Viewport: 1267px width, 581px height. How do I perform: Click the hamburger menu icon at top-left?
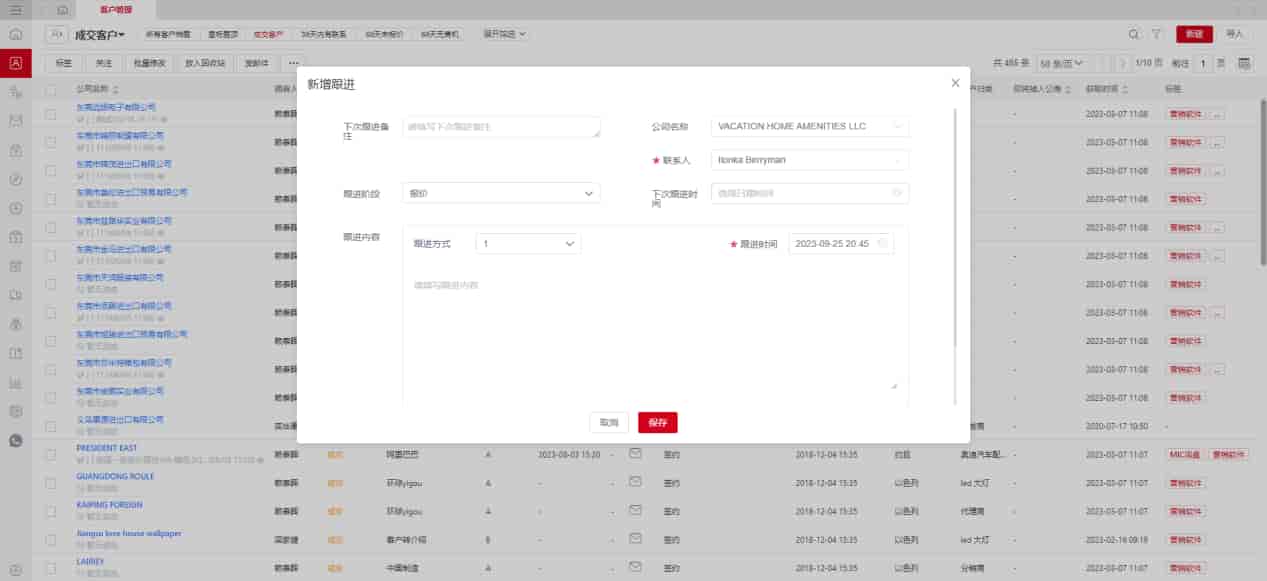(x=15, y=9)
